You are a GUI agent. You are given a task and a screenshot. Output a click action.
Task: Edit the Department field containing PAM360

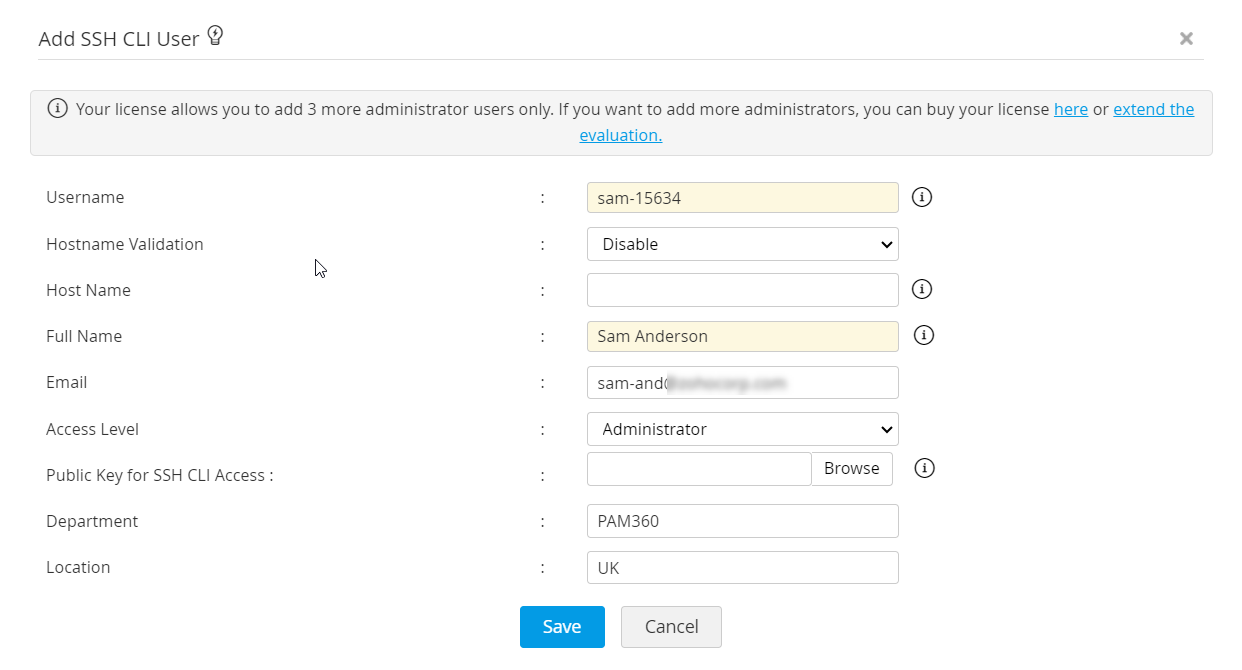point(742,521)
